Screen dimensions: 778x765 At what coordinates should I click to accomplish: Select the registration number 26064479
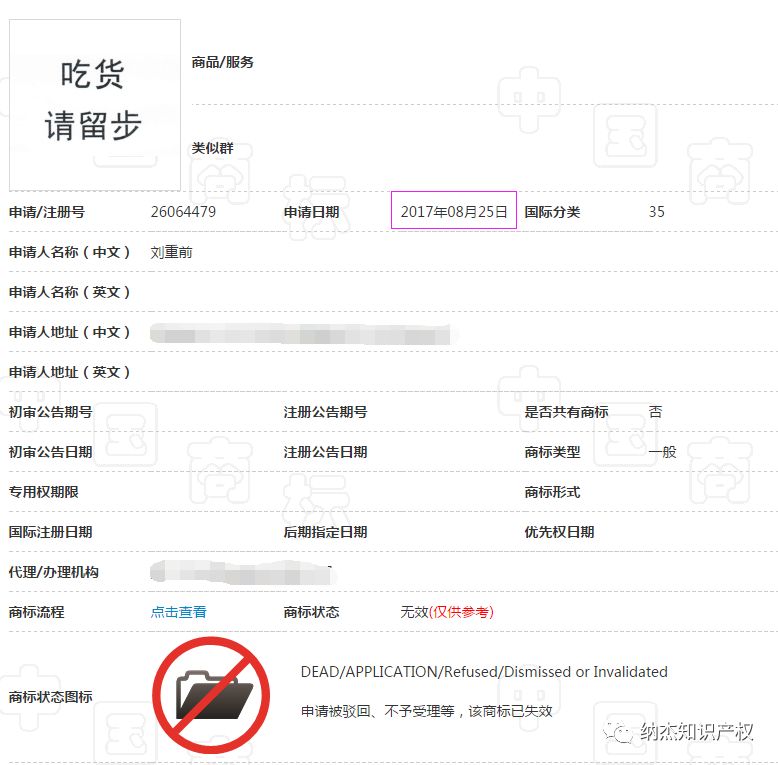pos(183,212)
